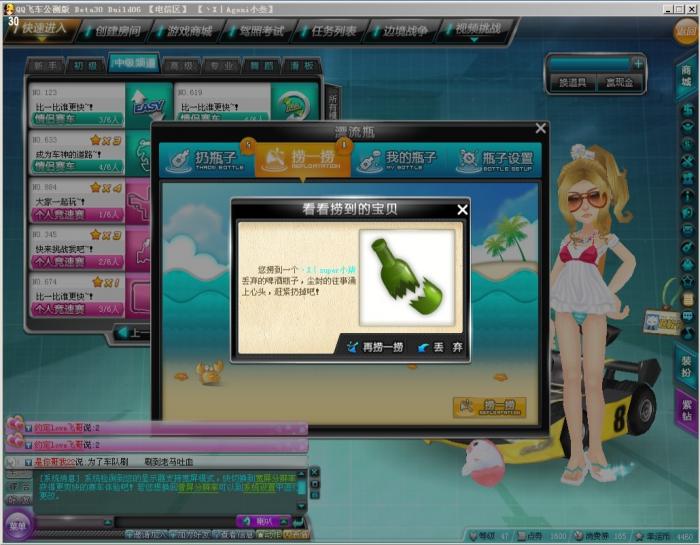Click the dollar sign sidebar icon
The image size is (700, 545).
point(688,110)
